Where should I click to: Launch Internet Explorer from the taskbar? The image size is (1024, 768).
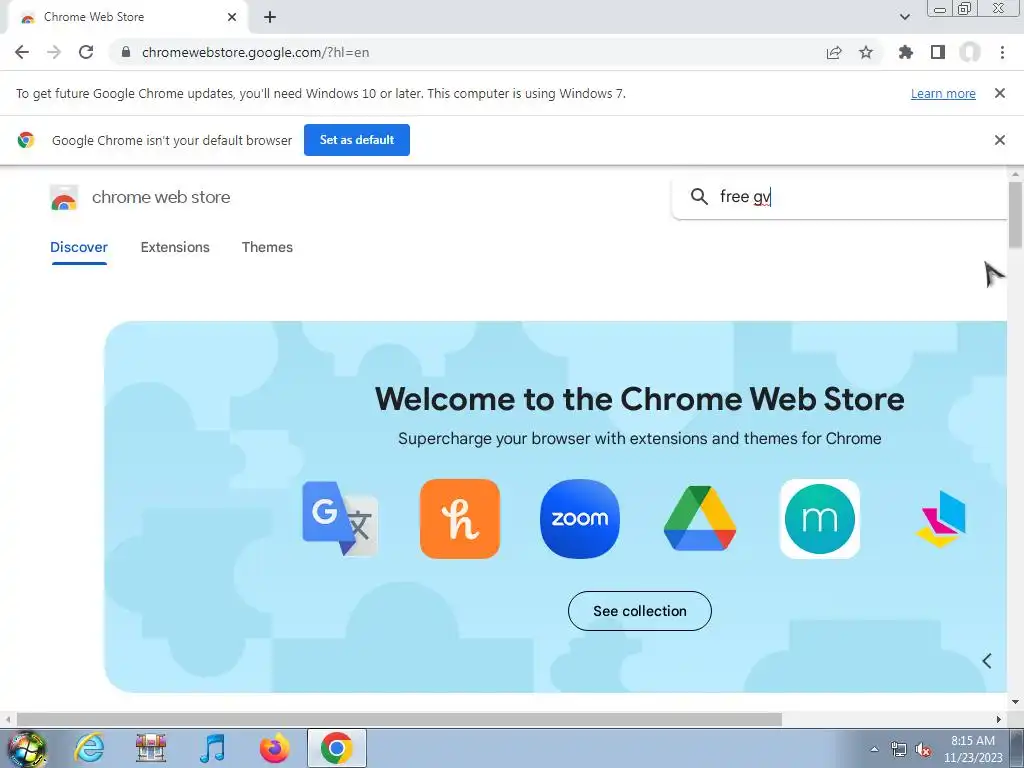[89, 748]
